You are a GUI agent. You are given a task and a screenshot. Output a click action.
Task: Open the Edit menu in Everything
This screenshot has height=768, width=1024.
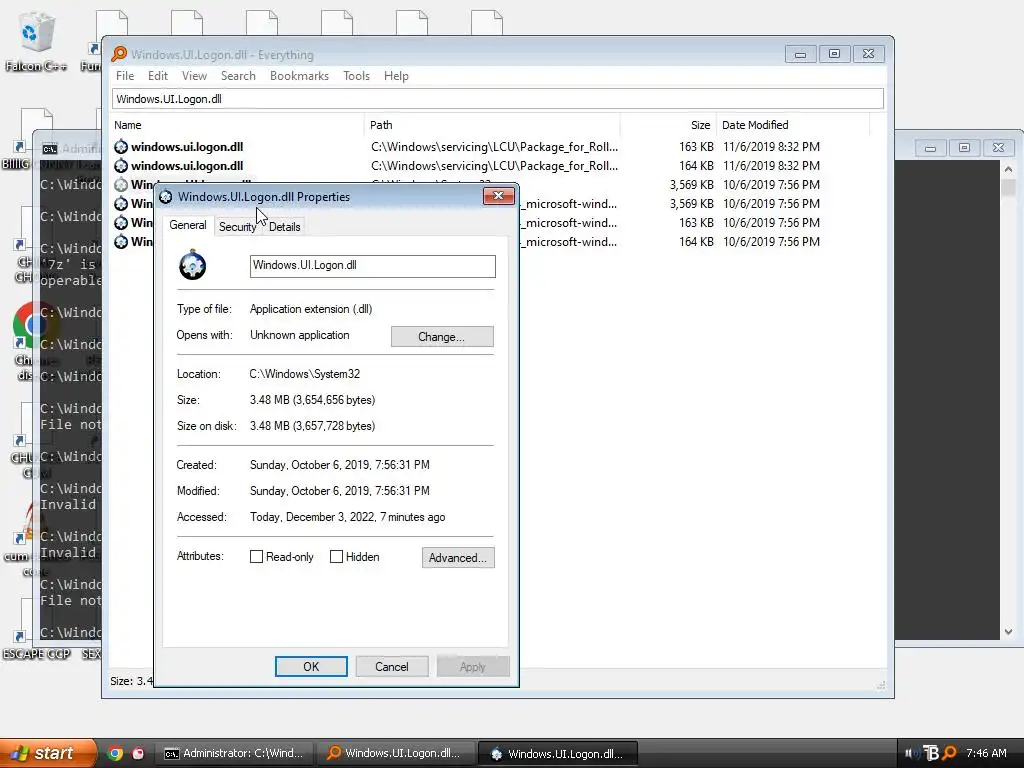point(157,76)
